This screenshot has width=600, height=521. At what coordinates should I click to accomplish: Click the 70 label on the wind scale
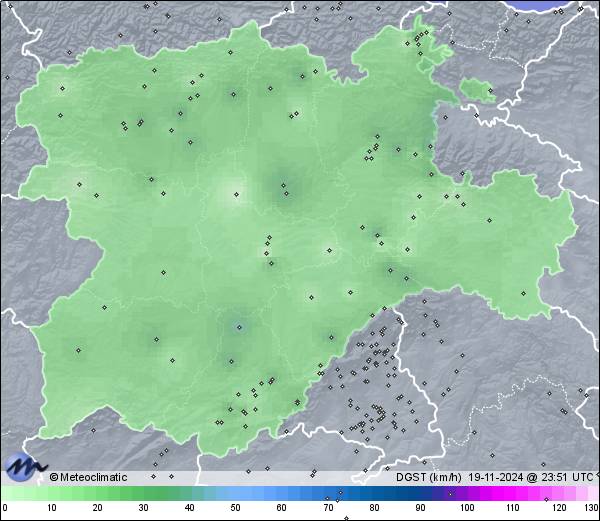328,508
